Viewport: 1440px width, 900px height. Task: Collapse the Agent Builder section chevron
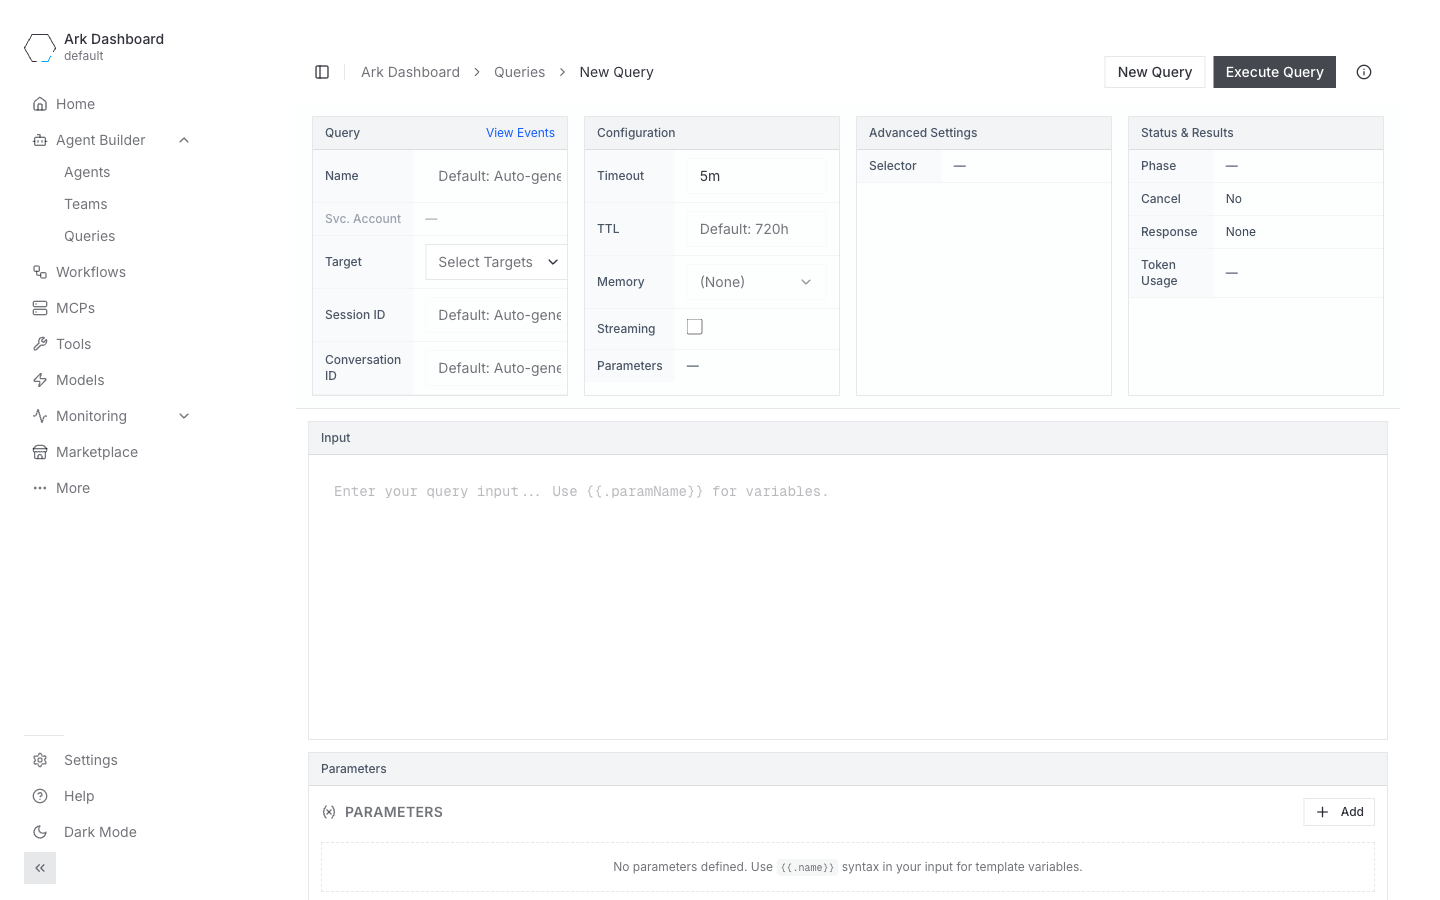coord(184,140)
